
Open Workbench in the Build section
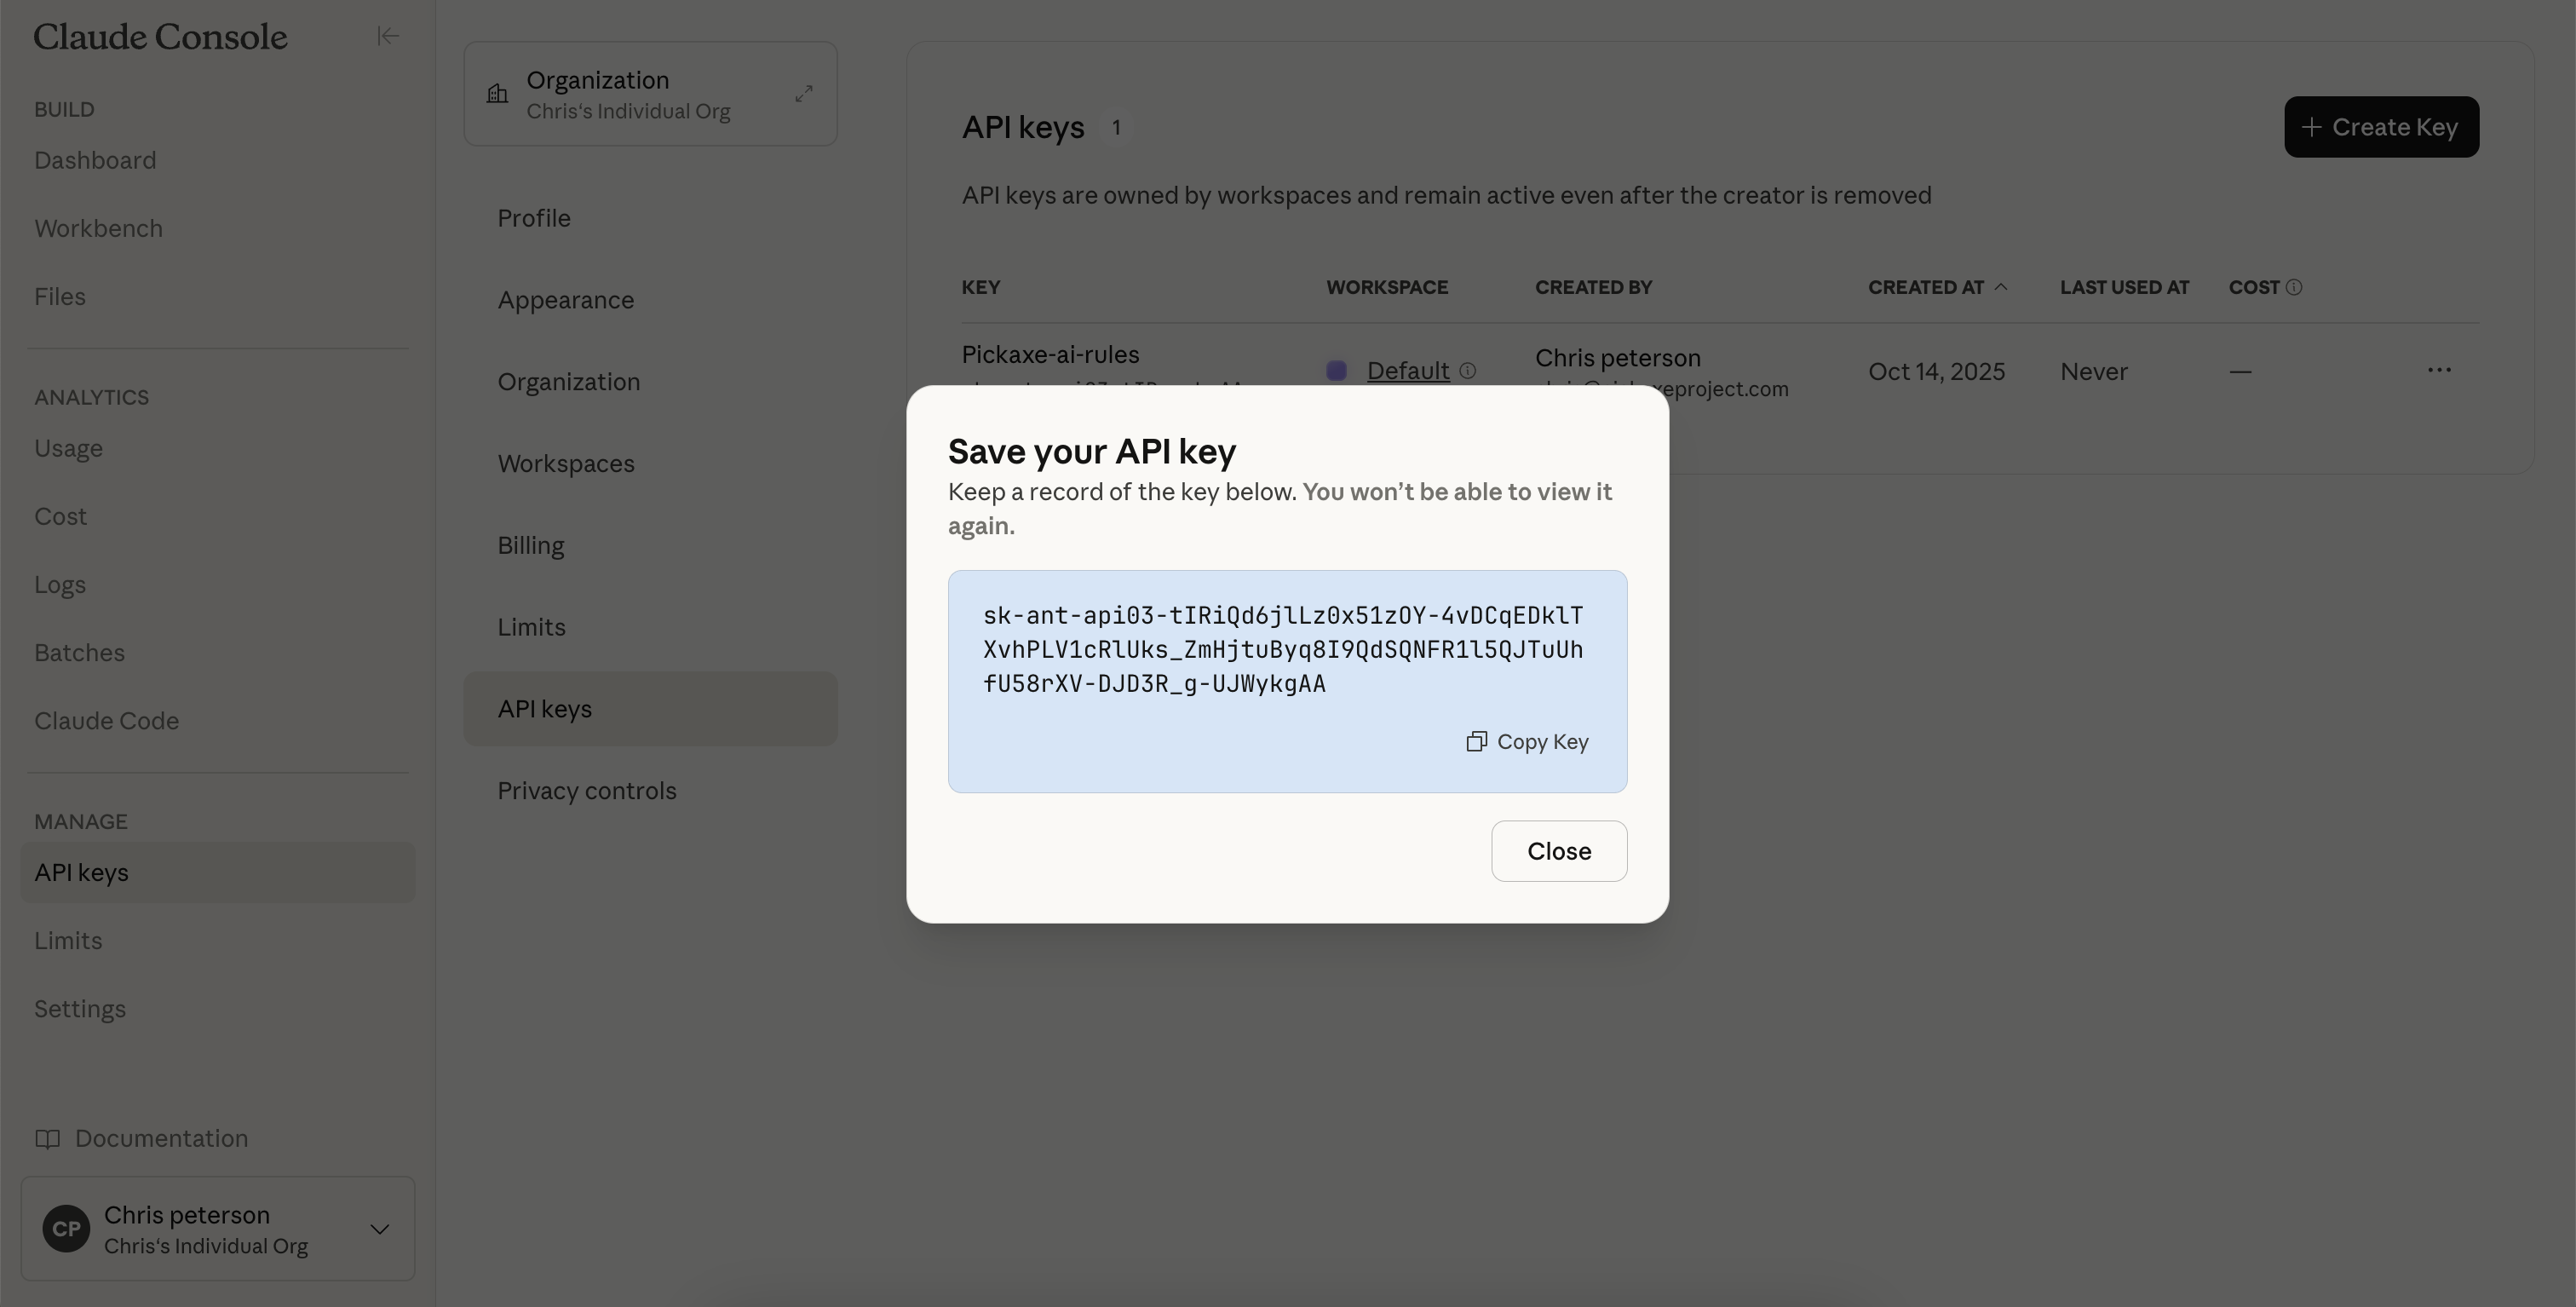[x=98, y=229]
